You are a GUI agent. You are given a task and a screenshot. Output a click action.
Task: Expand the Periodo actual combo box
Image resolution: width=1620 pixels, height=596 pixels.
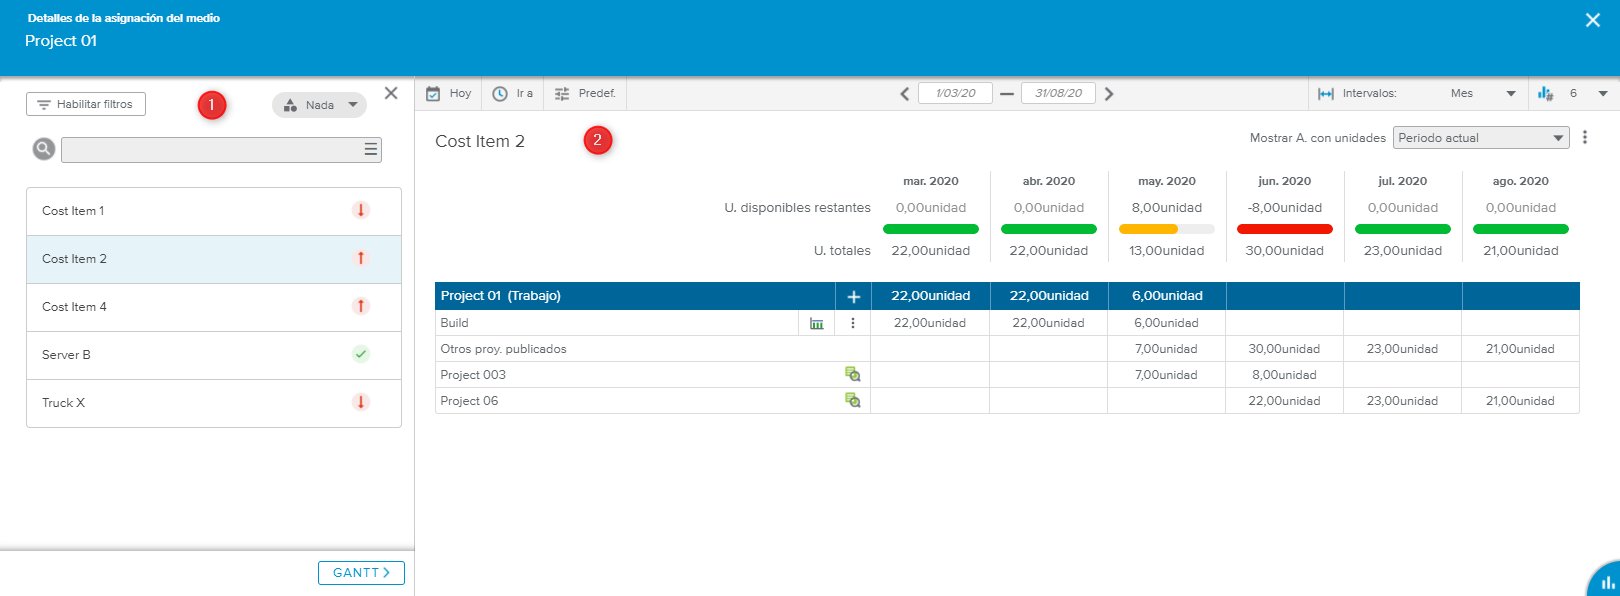pos(1480,138)
